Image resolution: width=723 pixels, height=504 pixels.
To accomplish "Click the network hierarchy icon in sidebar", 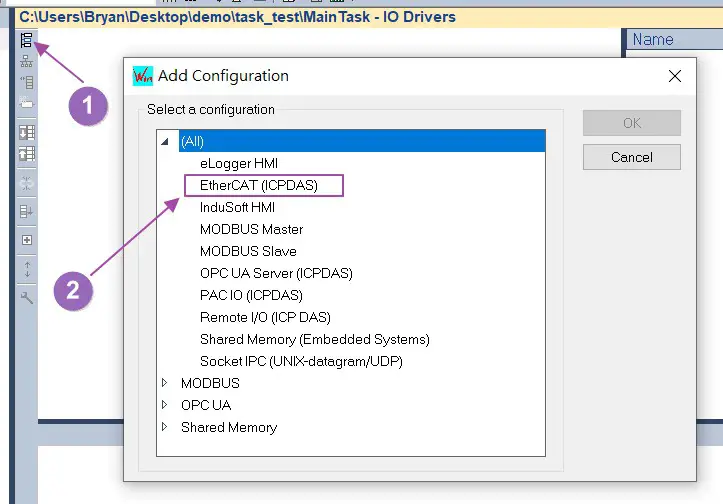I will coord(26,61).
